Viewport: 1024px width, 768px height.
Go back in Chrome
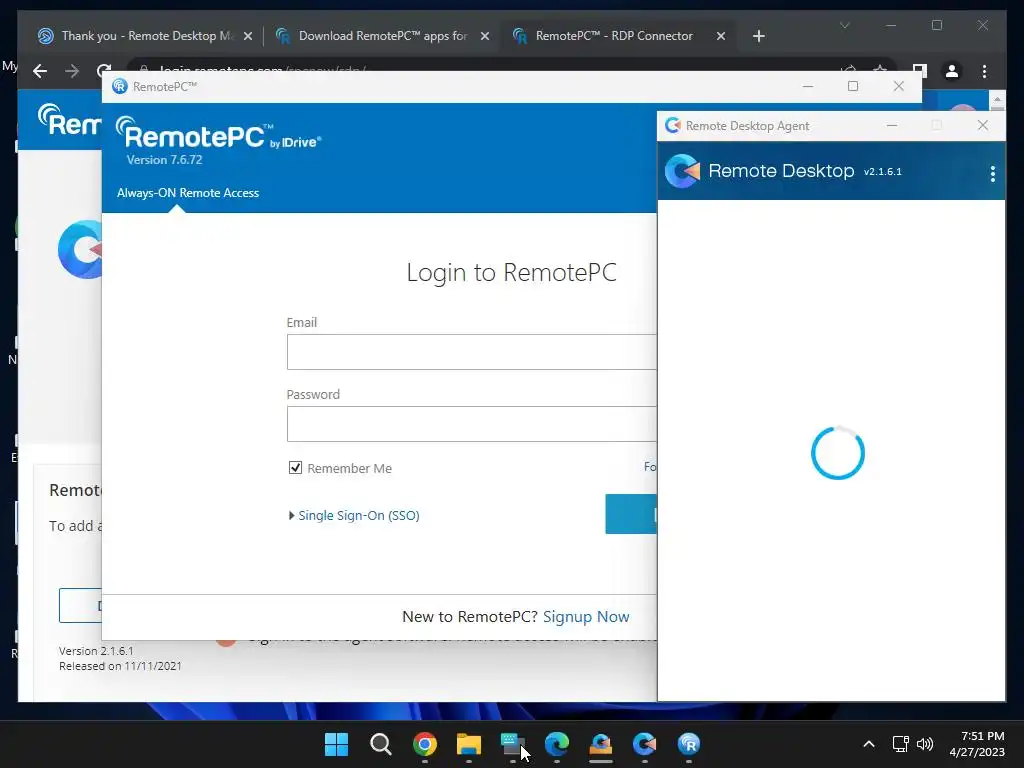[x=40, y=71]
